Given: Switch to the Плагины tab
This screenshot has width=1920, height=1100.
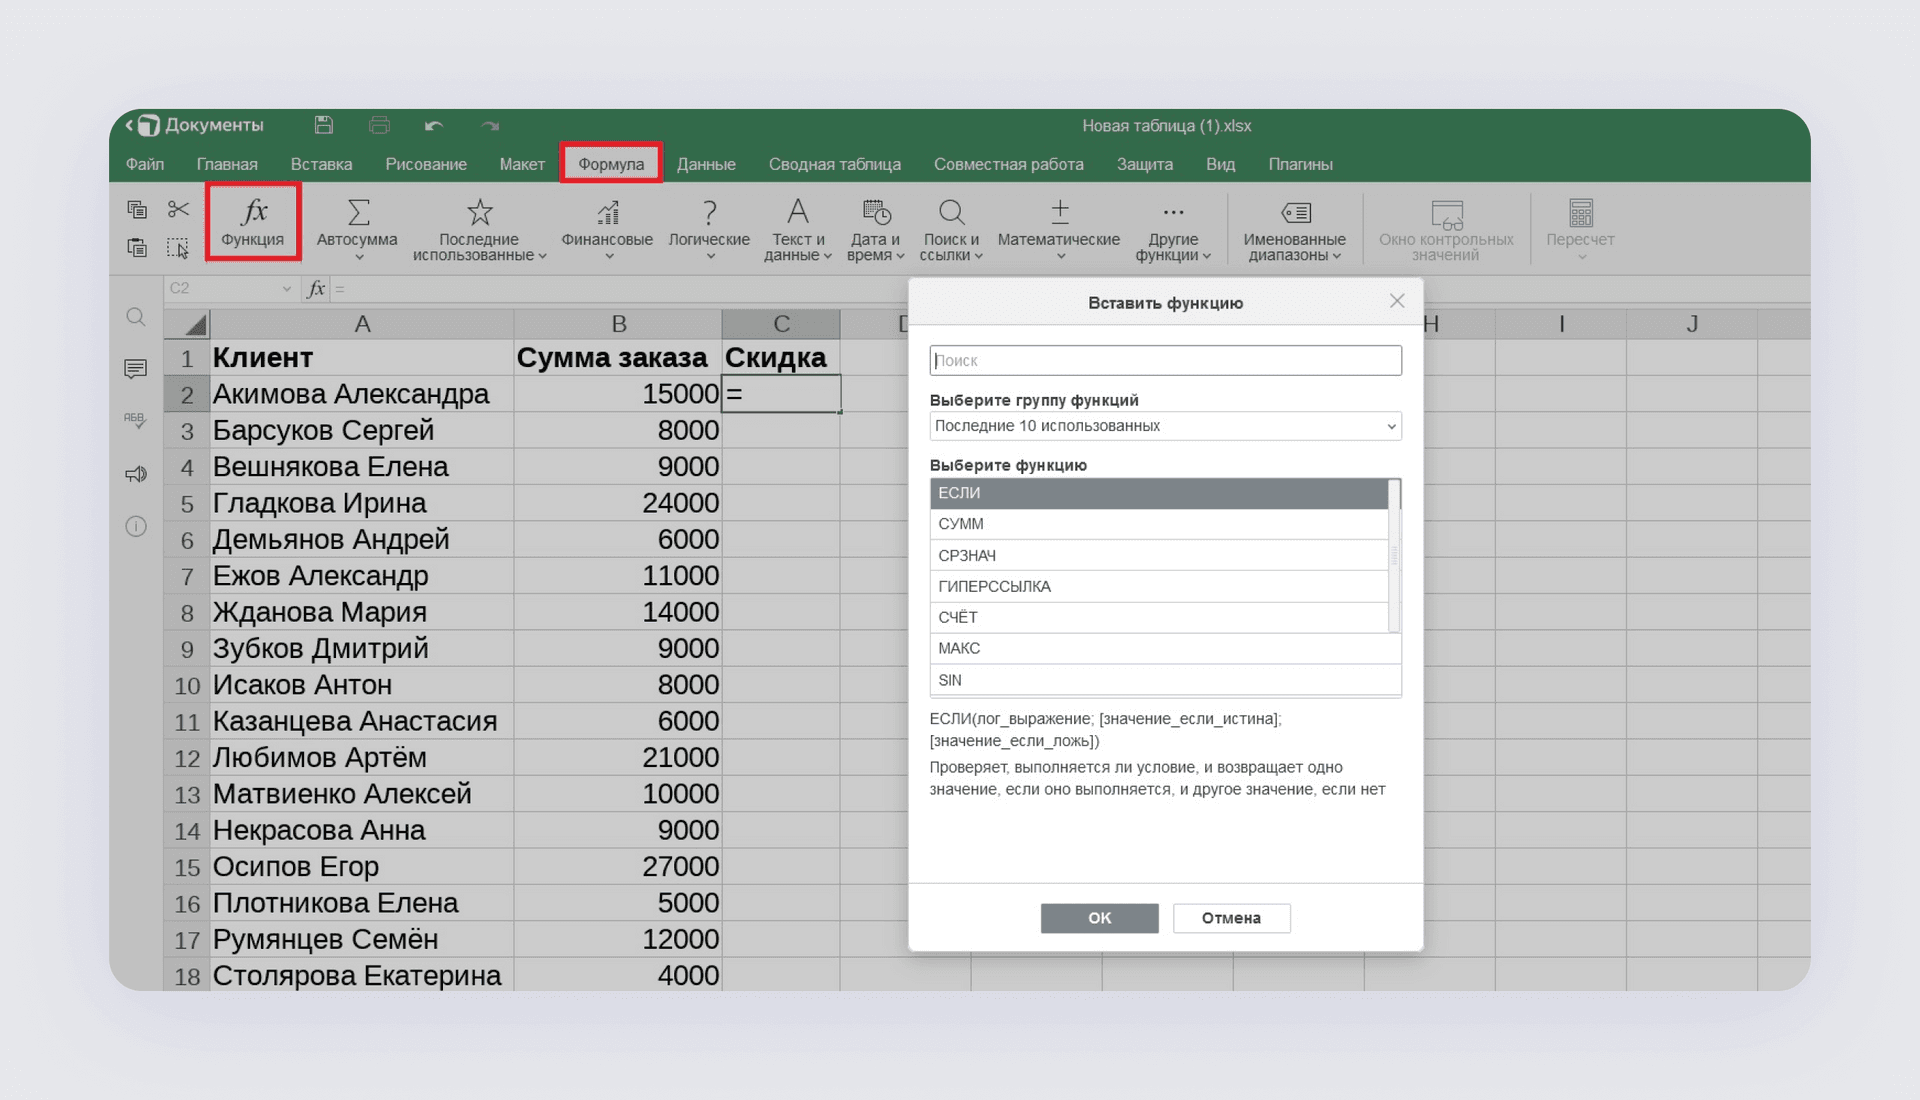Looking at the screenshot, I should point(1300,164).
